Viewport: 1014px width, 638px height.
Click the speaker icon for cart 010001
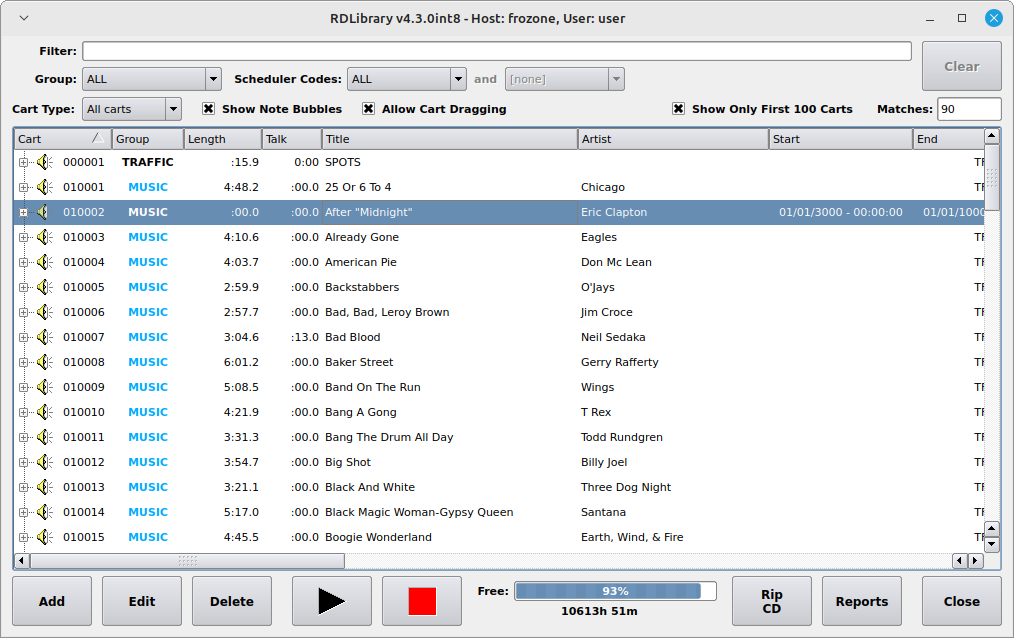click(45, 187)
